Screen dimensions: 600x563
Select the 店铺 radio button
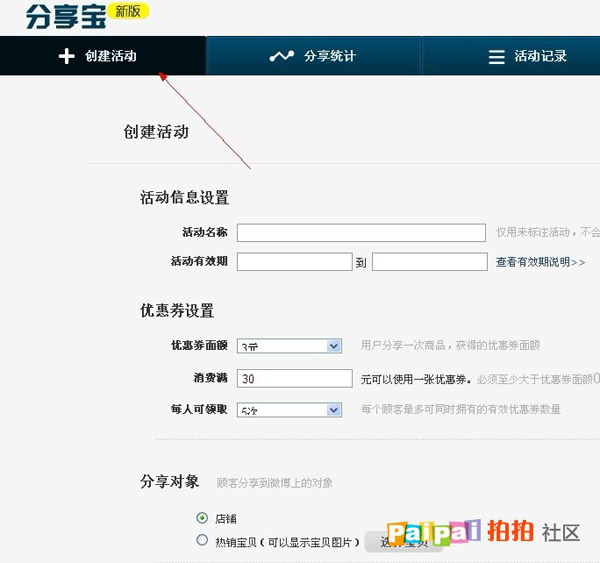click(202, 518)
